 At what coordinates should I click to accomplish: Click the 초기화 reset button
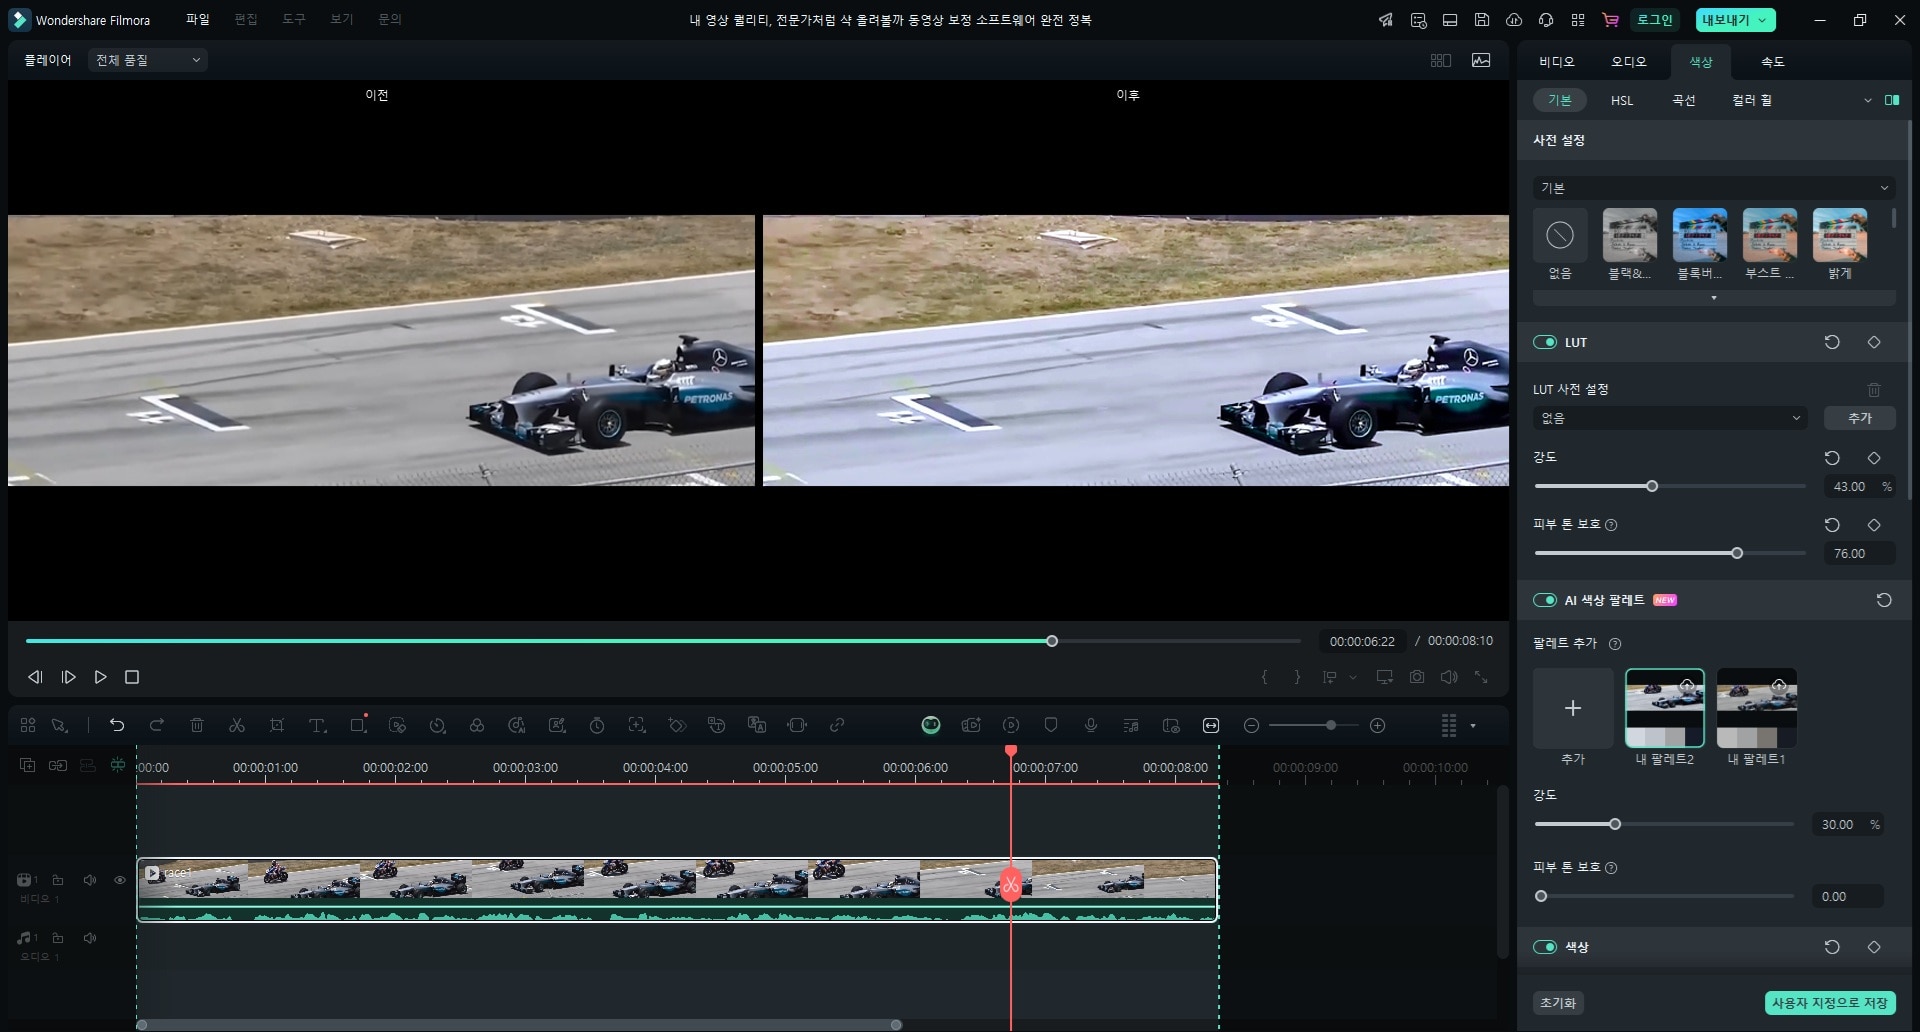[1558, 1003]
